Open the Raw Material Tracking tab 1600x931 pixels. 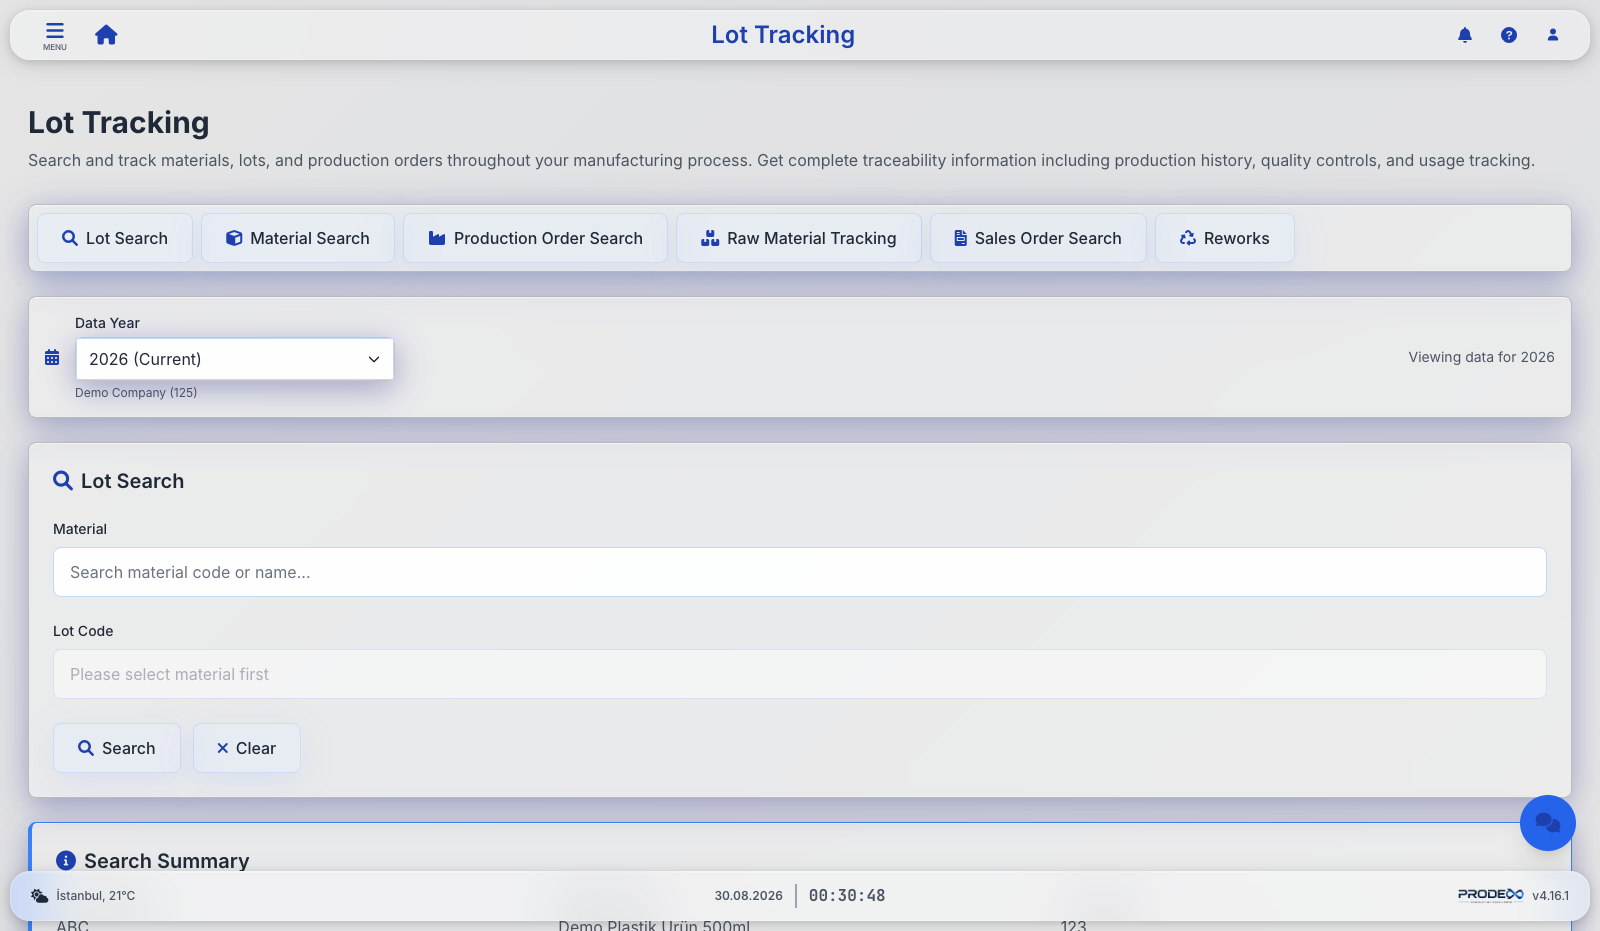pos(799,238)
